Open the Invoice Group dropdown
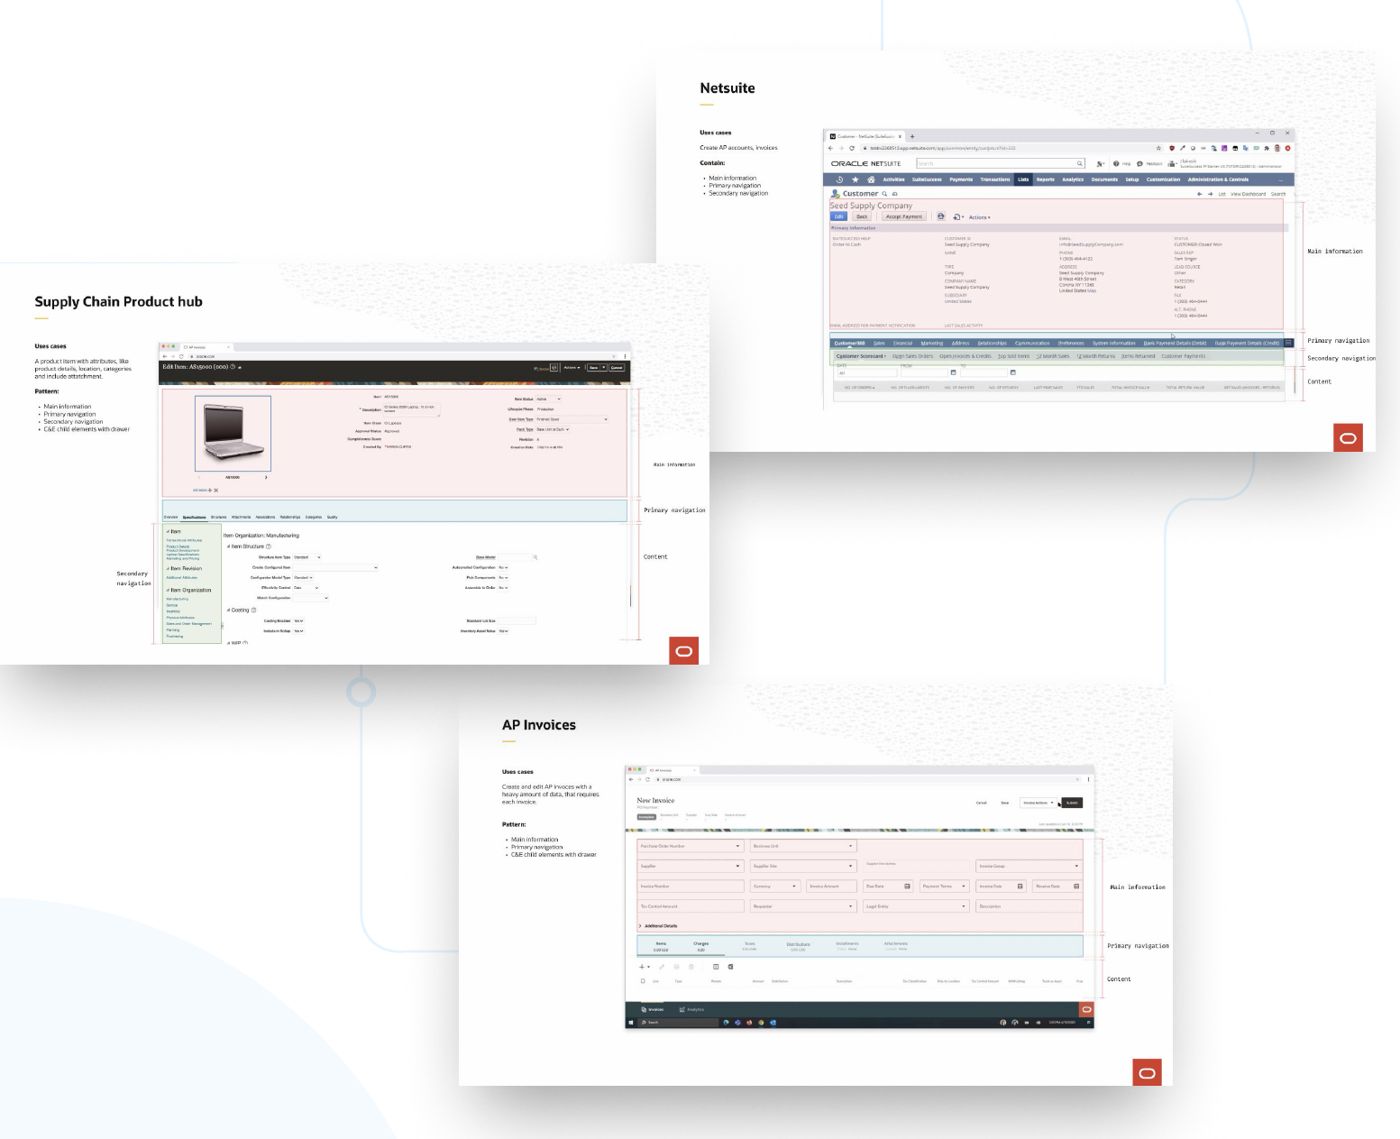 click(1029, 866)
